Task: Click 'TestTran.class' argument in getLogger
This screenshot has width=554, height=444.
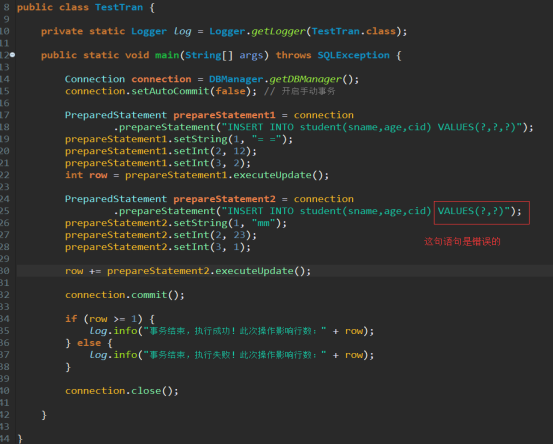Action: (x=353, y=31)
